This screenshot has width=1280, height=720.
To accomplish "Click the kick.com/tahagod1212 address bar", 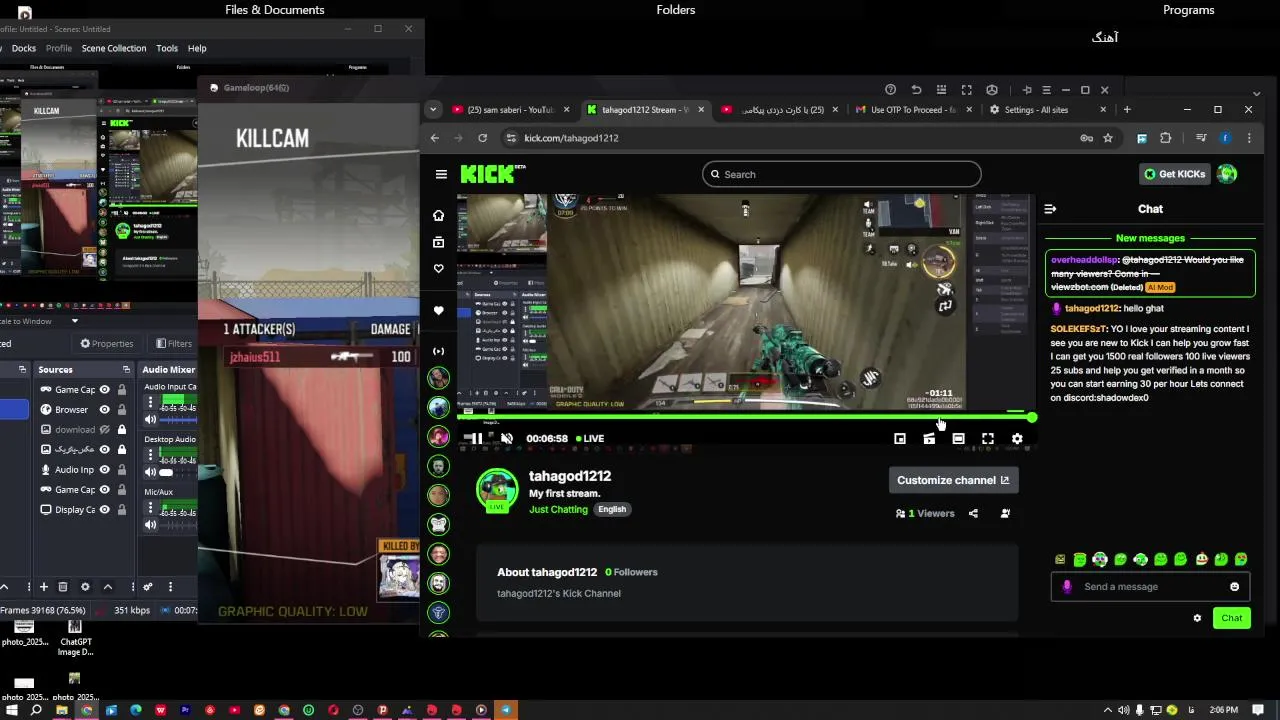I will (x=790, y=138).
